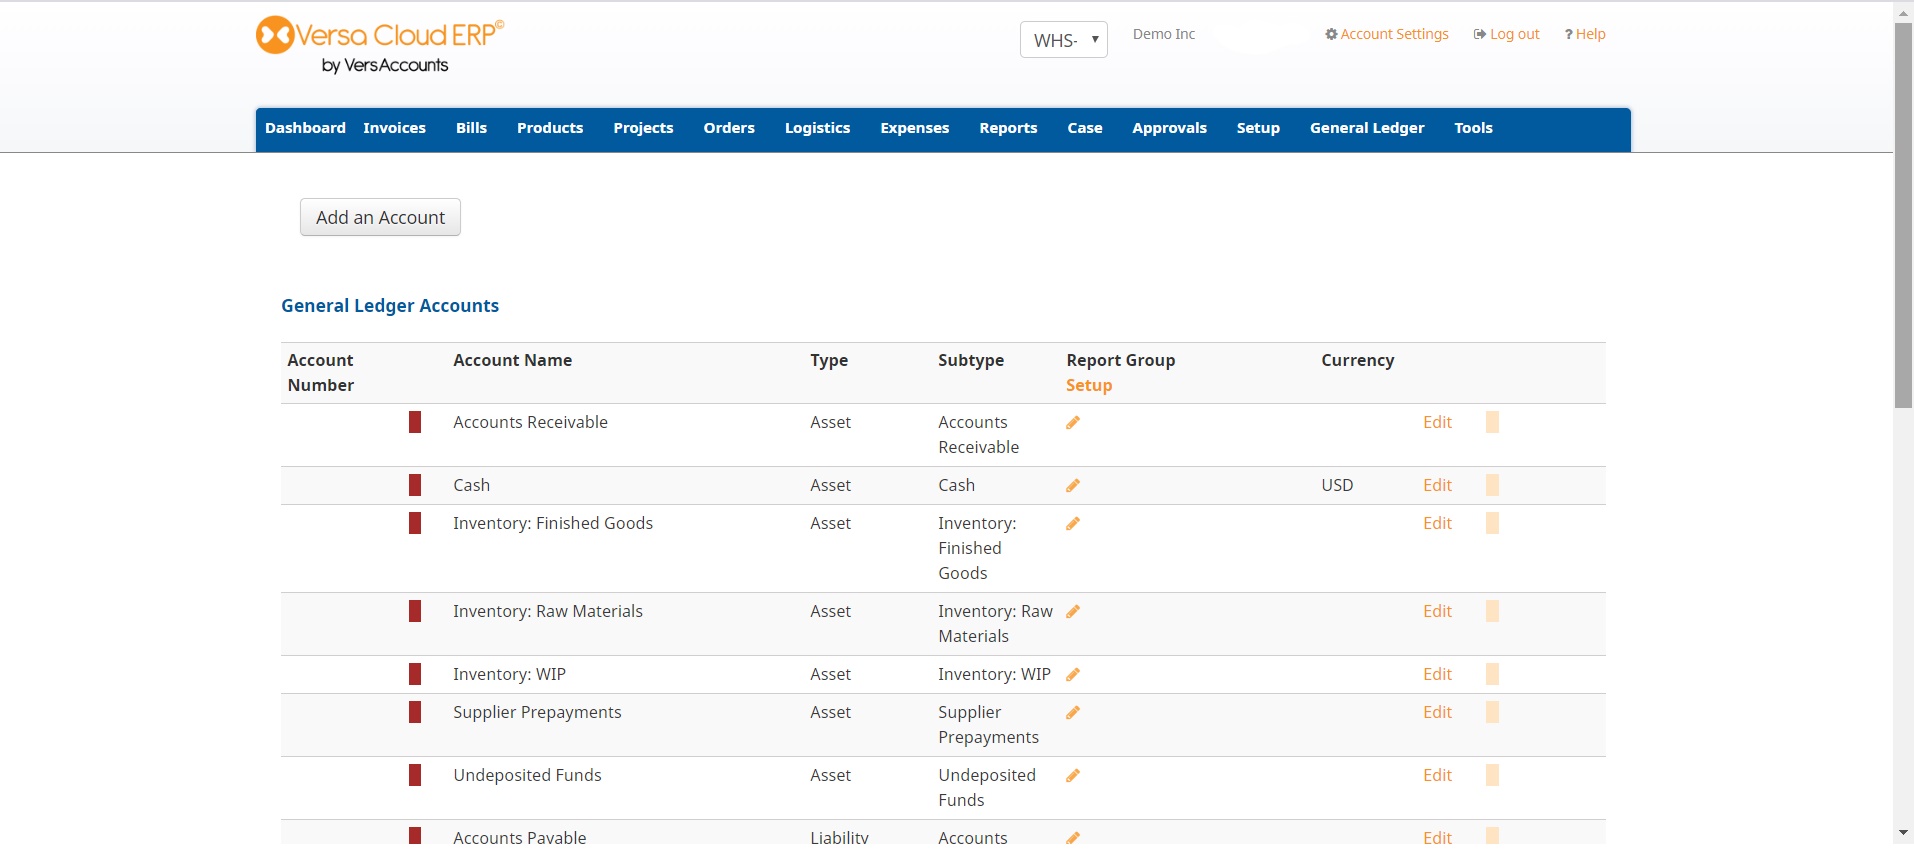
Task: Click the pencil icon in the Cash row
Action: point(1072,486)
